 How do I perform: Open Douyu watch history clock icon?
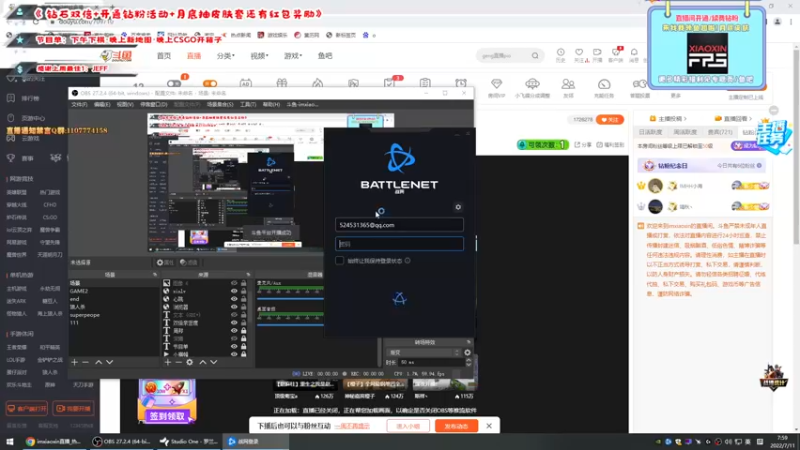[560, 53]
